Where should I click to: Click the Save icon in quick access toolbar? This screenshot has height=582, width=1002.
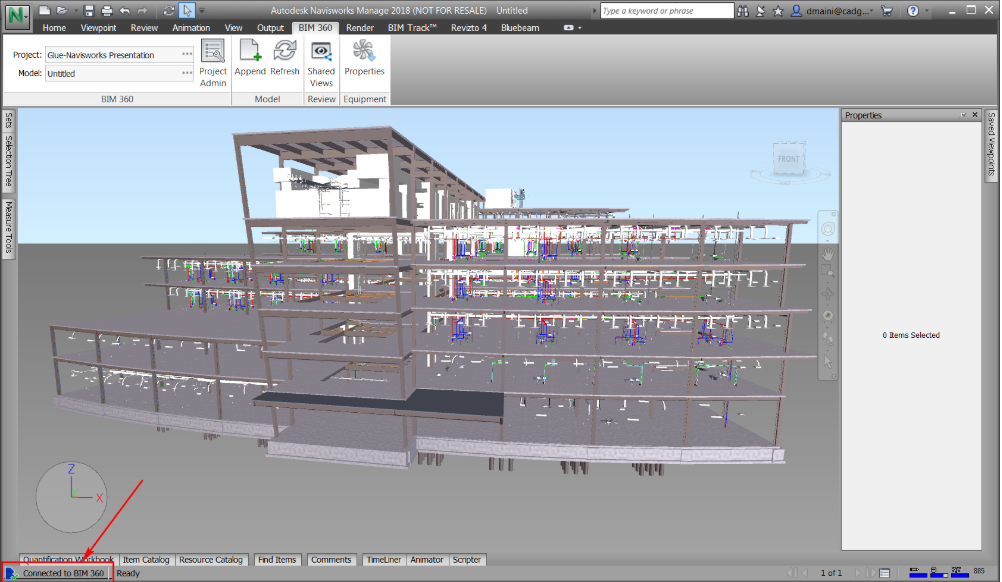tap(89, 10)
